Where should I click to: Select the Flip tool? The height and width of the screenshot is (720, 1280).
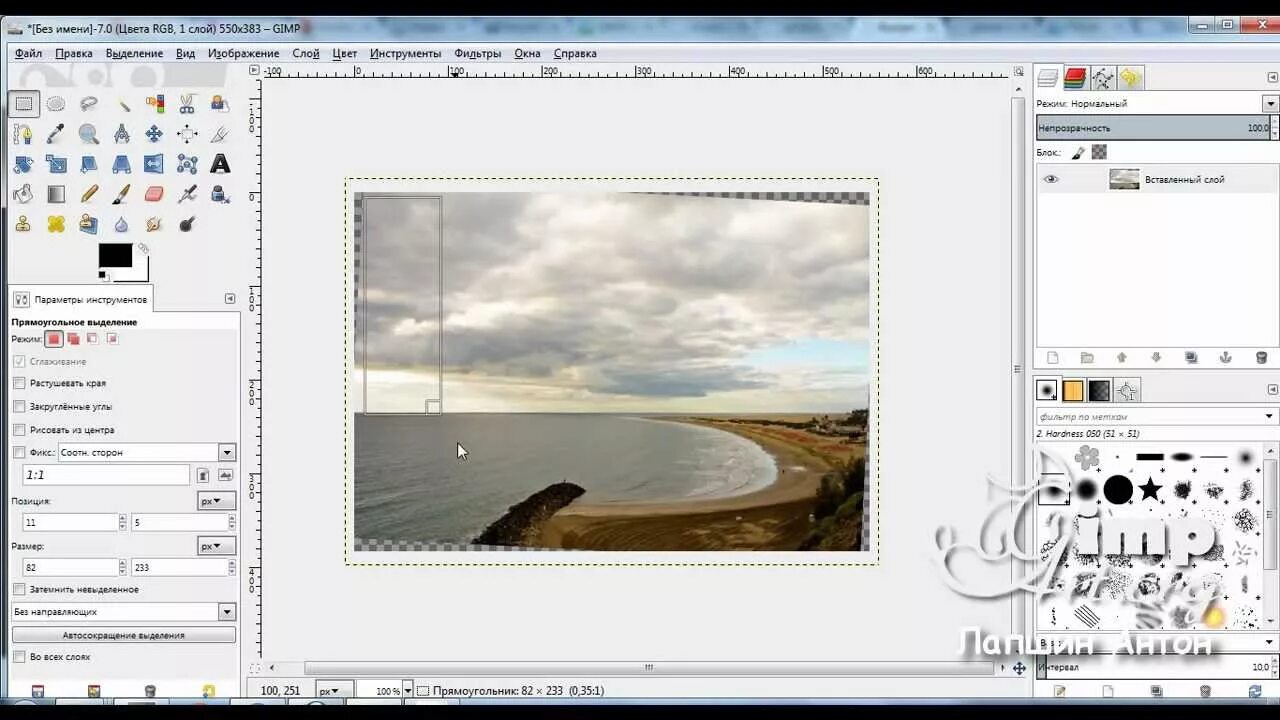pos(155,164)
